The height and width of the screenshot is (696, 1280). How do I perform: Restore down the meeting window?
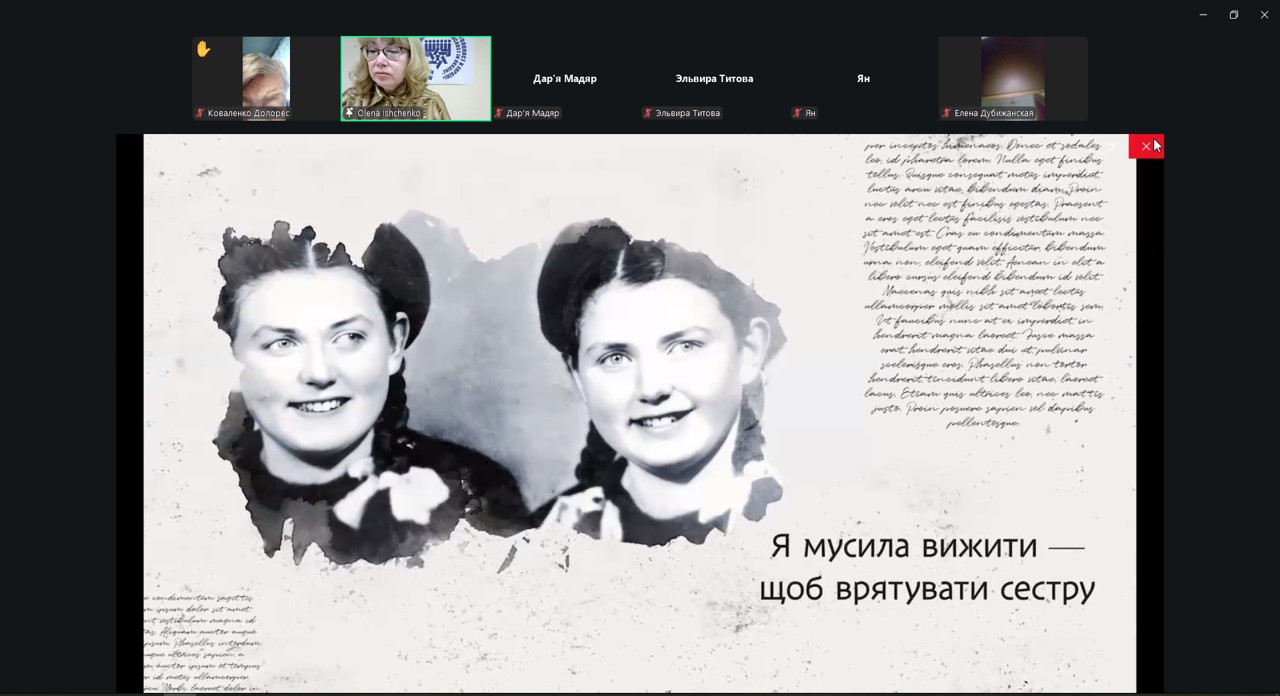(1234, 15)
